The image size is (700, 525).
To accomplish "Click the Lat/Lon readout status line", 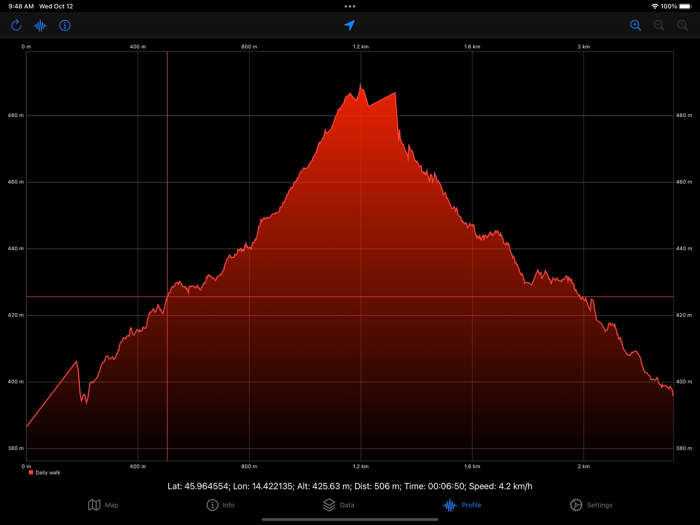I will 350,486.
